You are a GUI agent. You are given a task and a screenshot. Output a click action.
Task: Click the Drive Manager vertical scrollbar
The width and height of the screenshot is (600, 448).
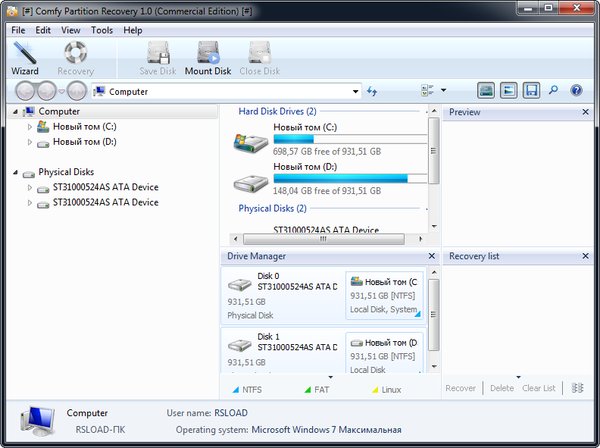[x=434, y=314]
